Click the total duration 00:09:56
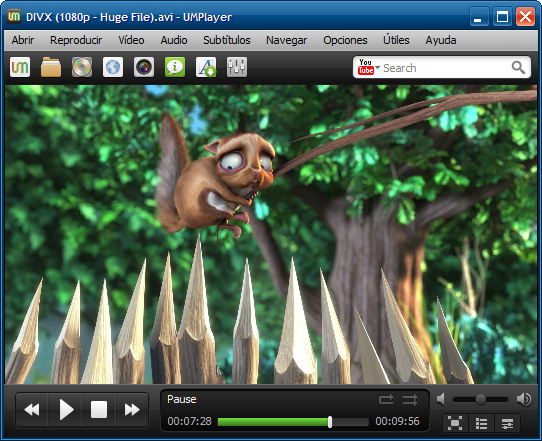Viewport: 542px width, 441px height. [398, 421]
